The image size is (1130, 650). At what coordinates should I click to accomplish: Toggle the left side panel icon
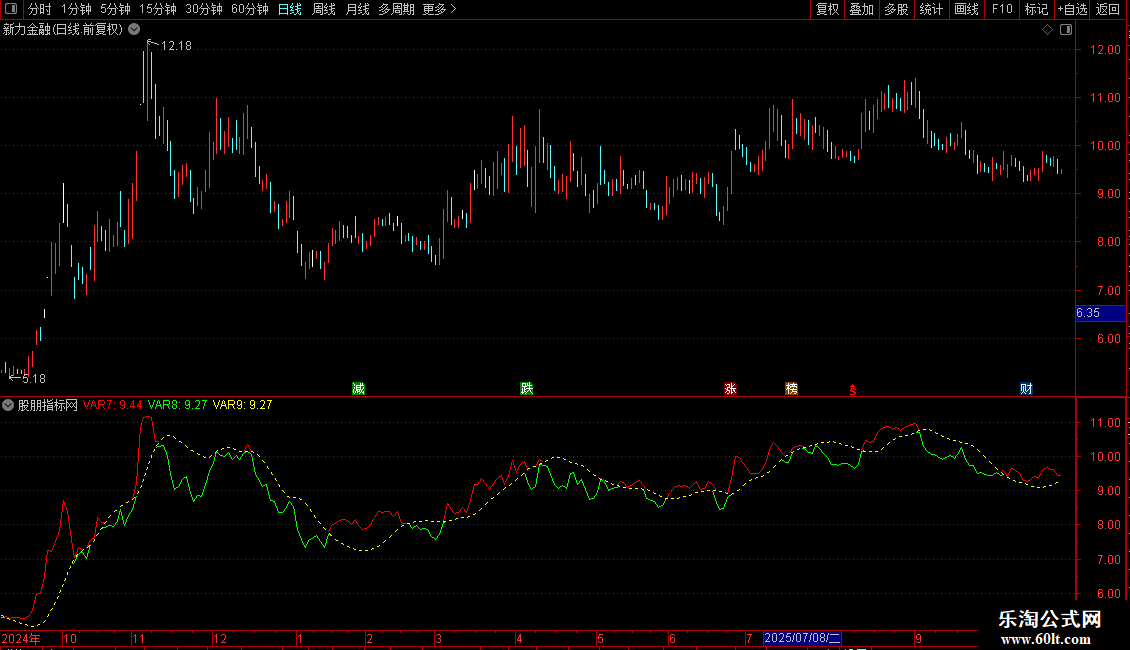pyautogui.click(x=11, y=9)
